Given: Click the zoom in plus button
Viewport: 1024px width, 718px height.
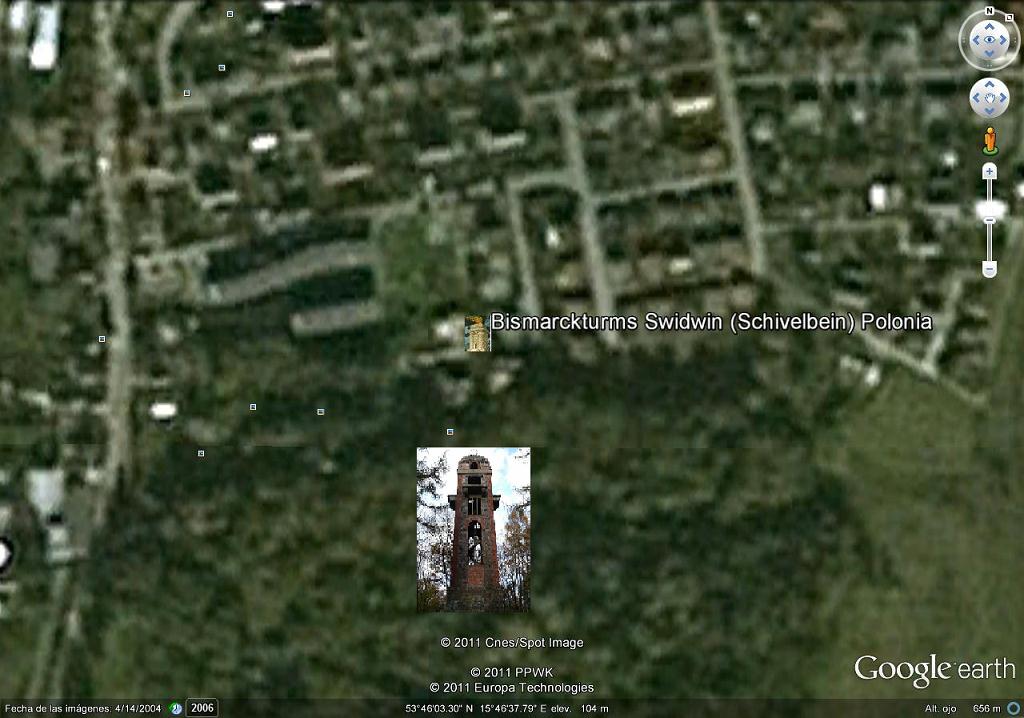Looking at the screenshot, I should (x=989, y=172).
